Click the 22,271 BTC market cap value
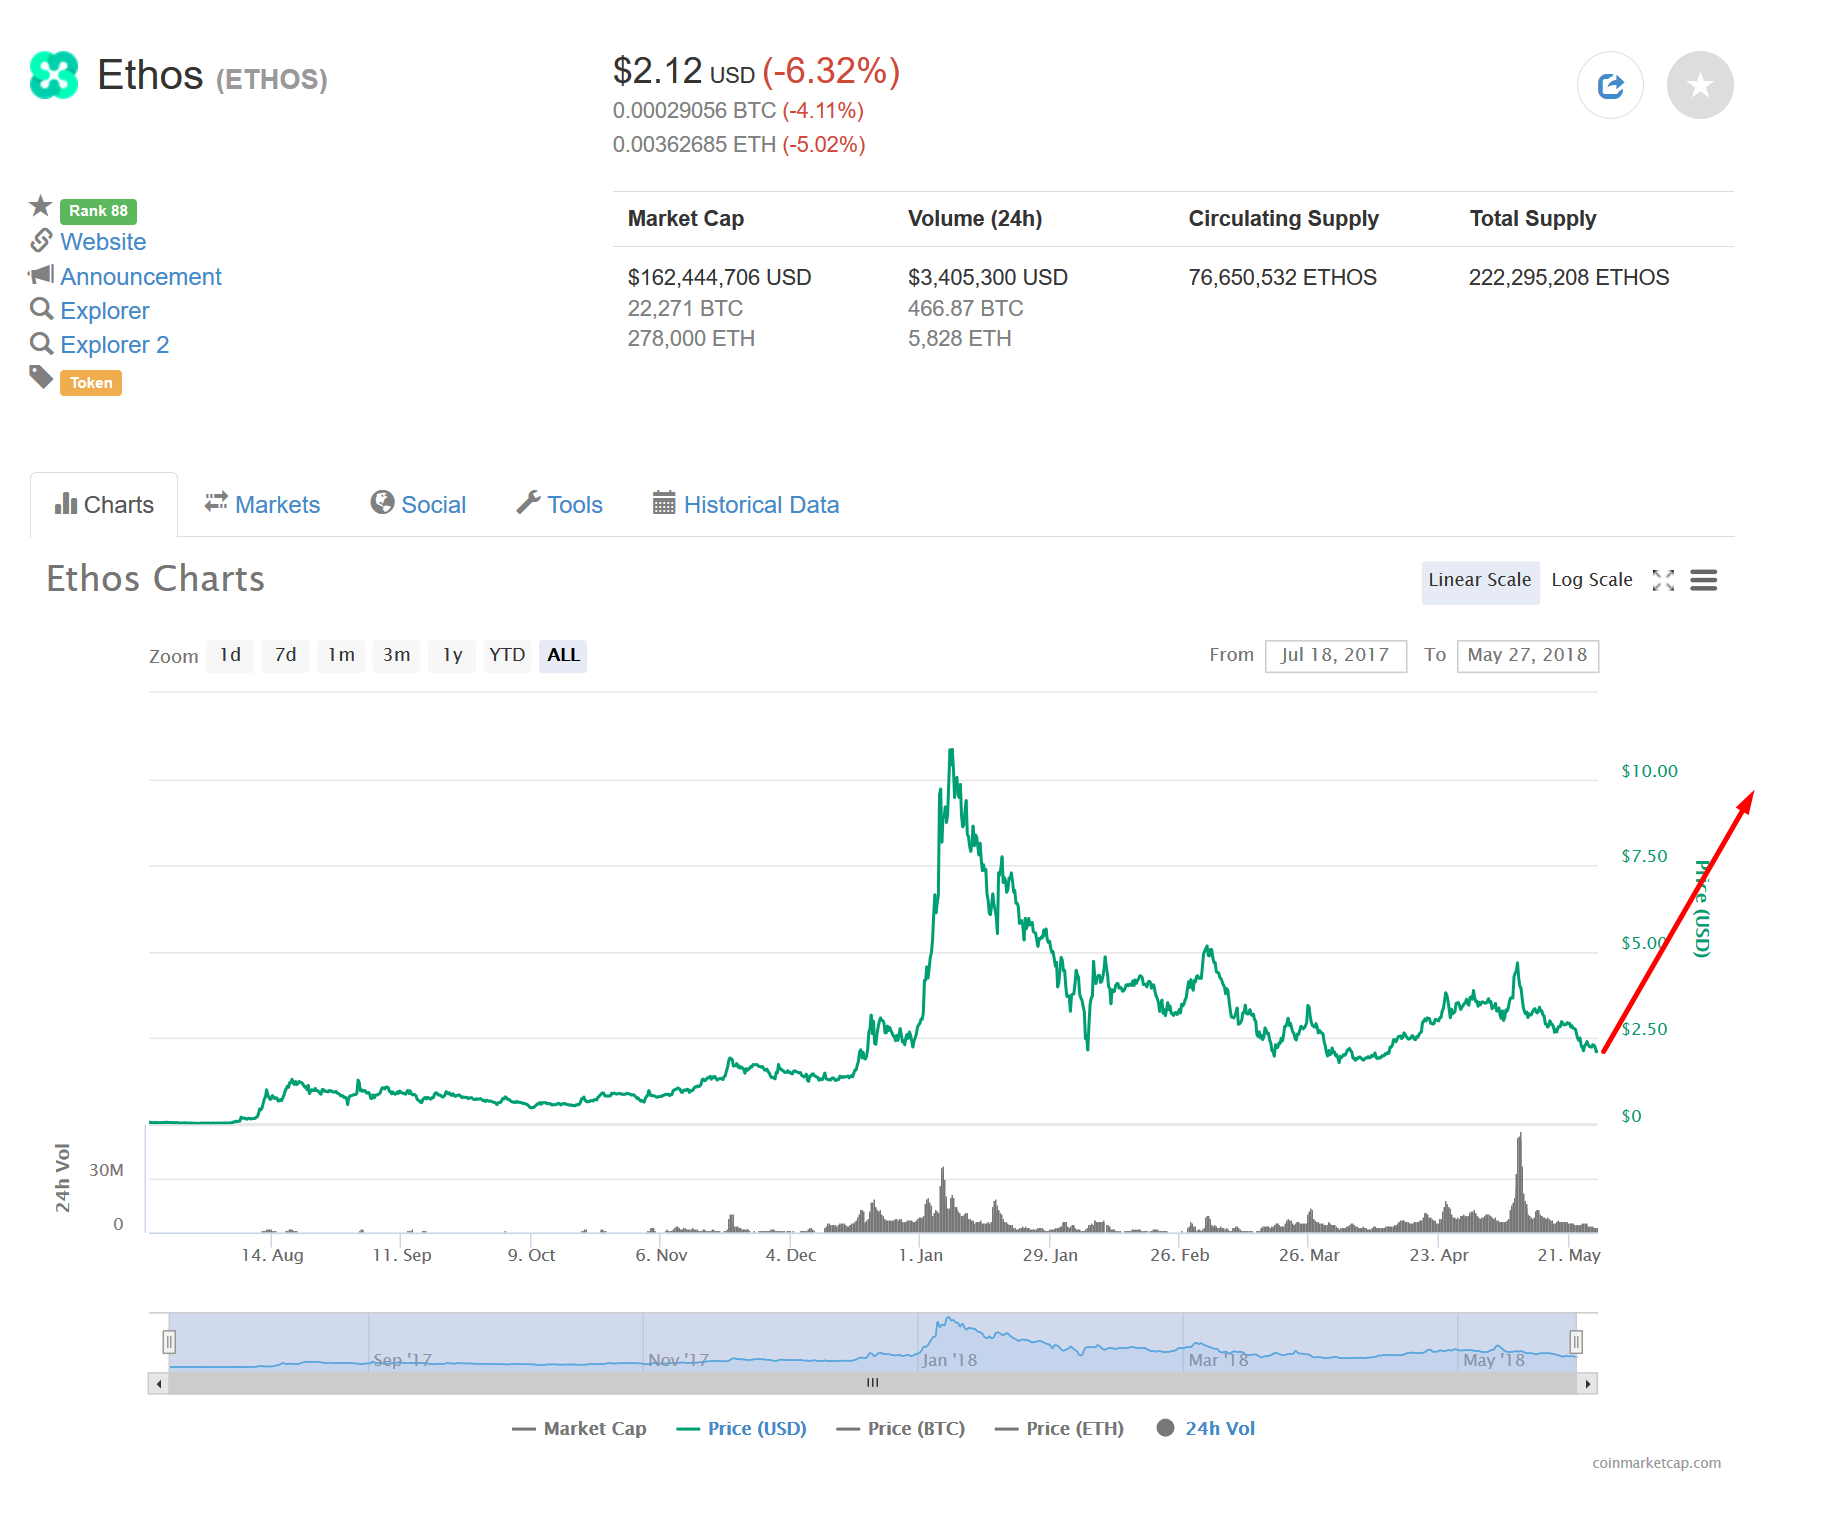The height and width of the screenshot is (1531, 1829). [x=686, y=309]
